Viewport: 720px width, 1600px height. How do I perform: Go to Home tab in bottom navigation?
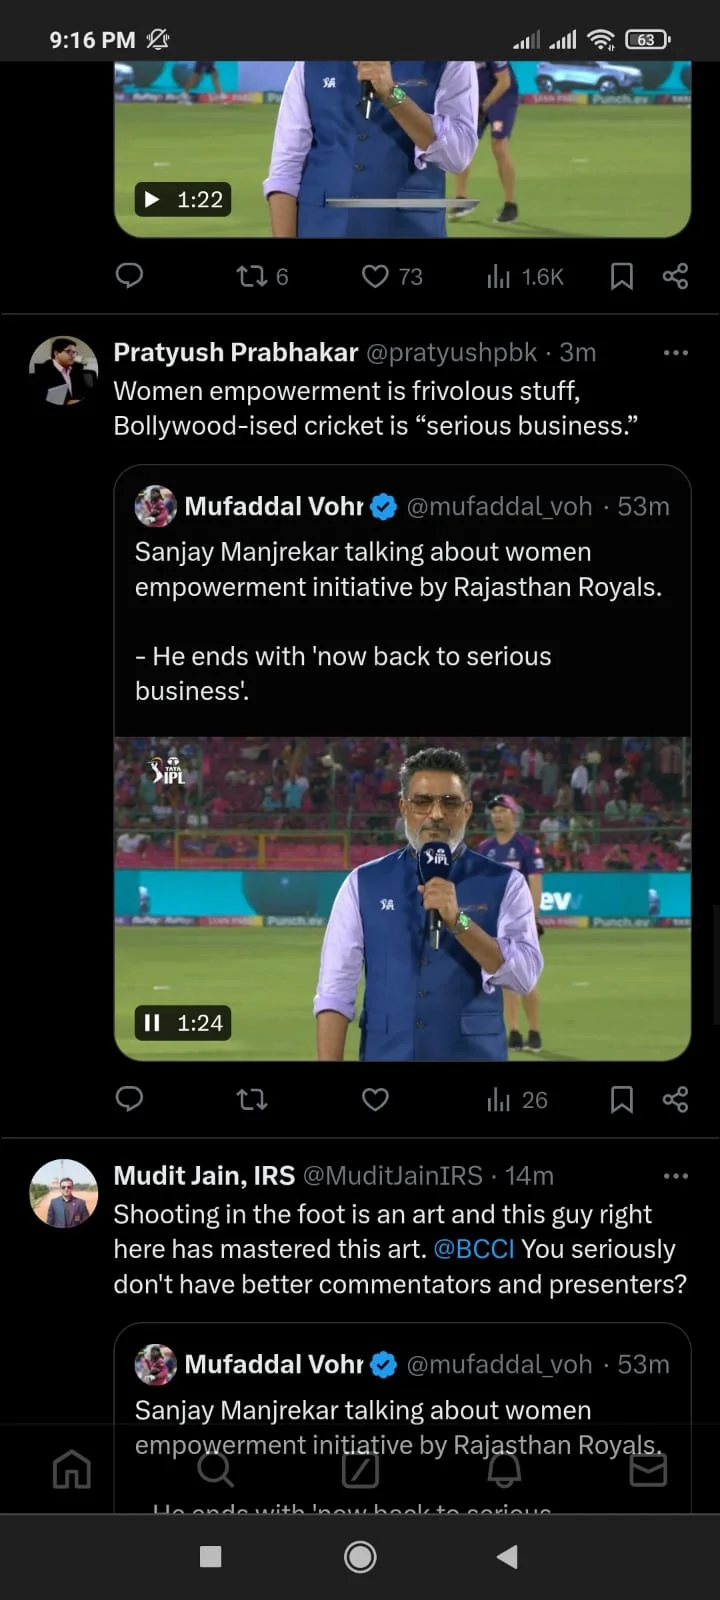point(72,1469)
